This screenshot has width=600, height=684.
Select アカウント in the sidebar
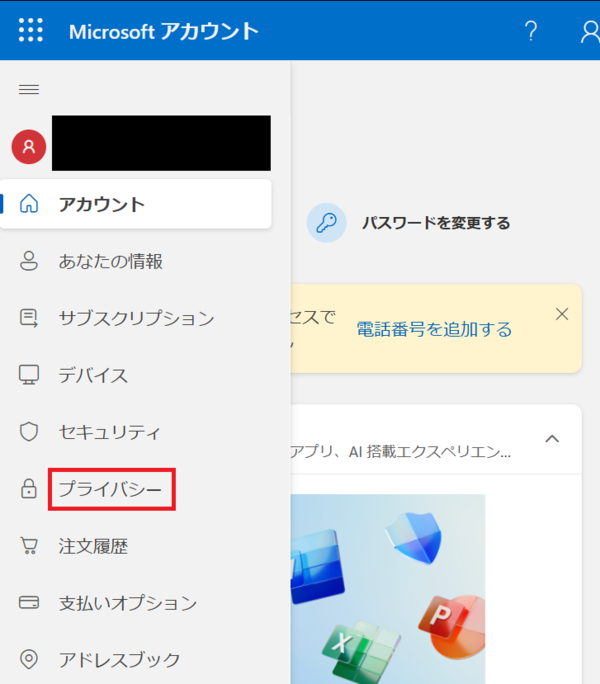point(136,204)
